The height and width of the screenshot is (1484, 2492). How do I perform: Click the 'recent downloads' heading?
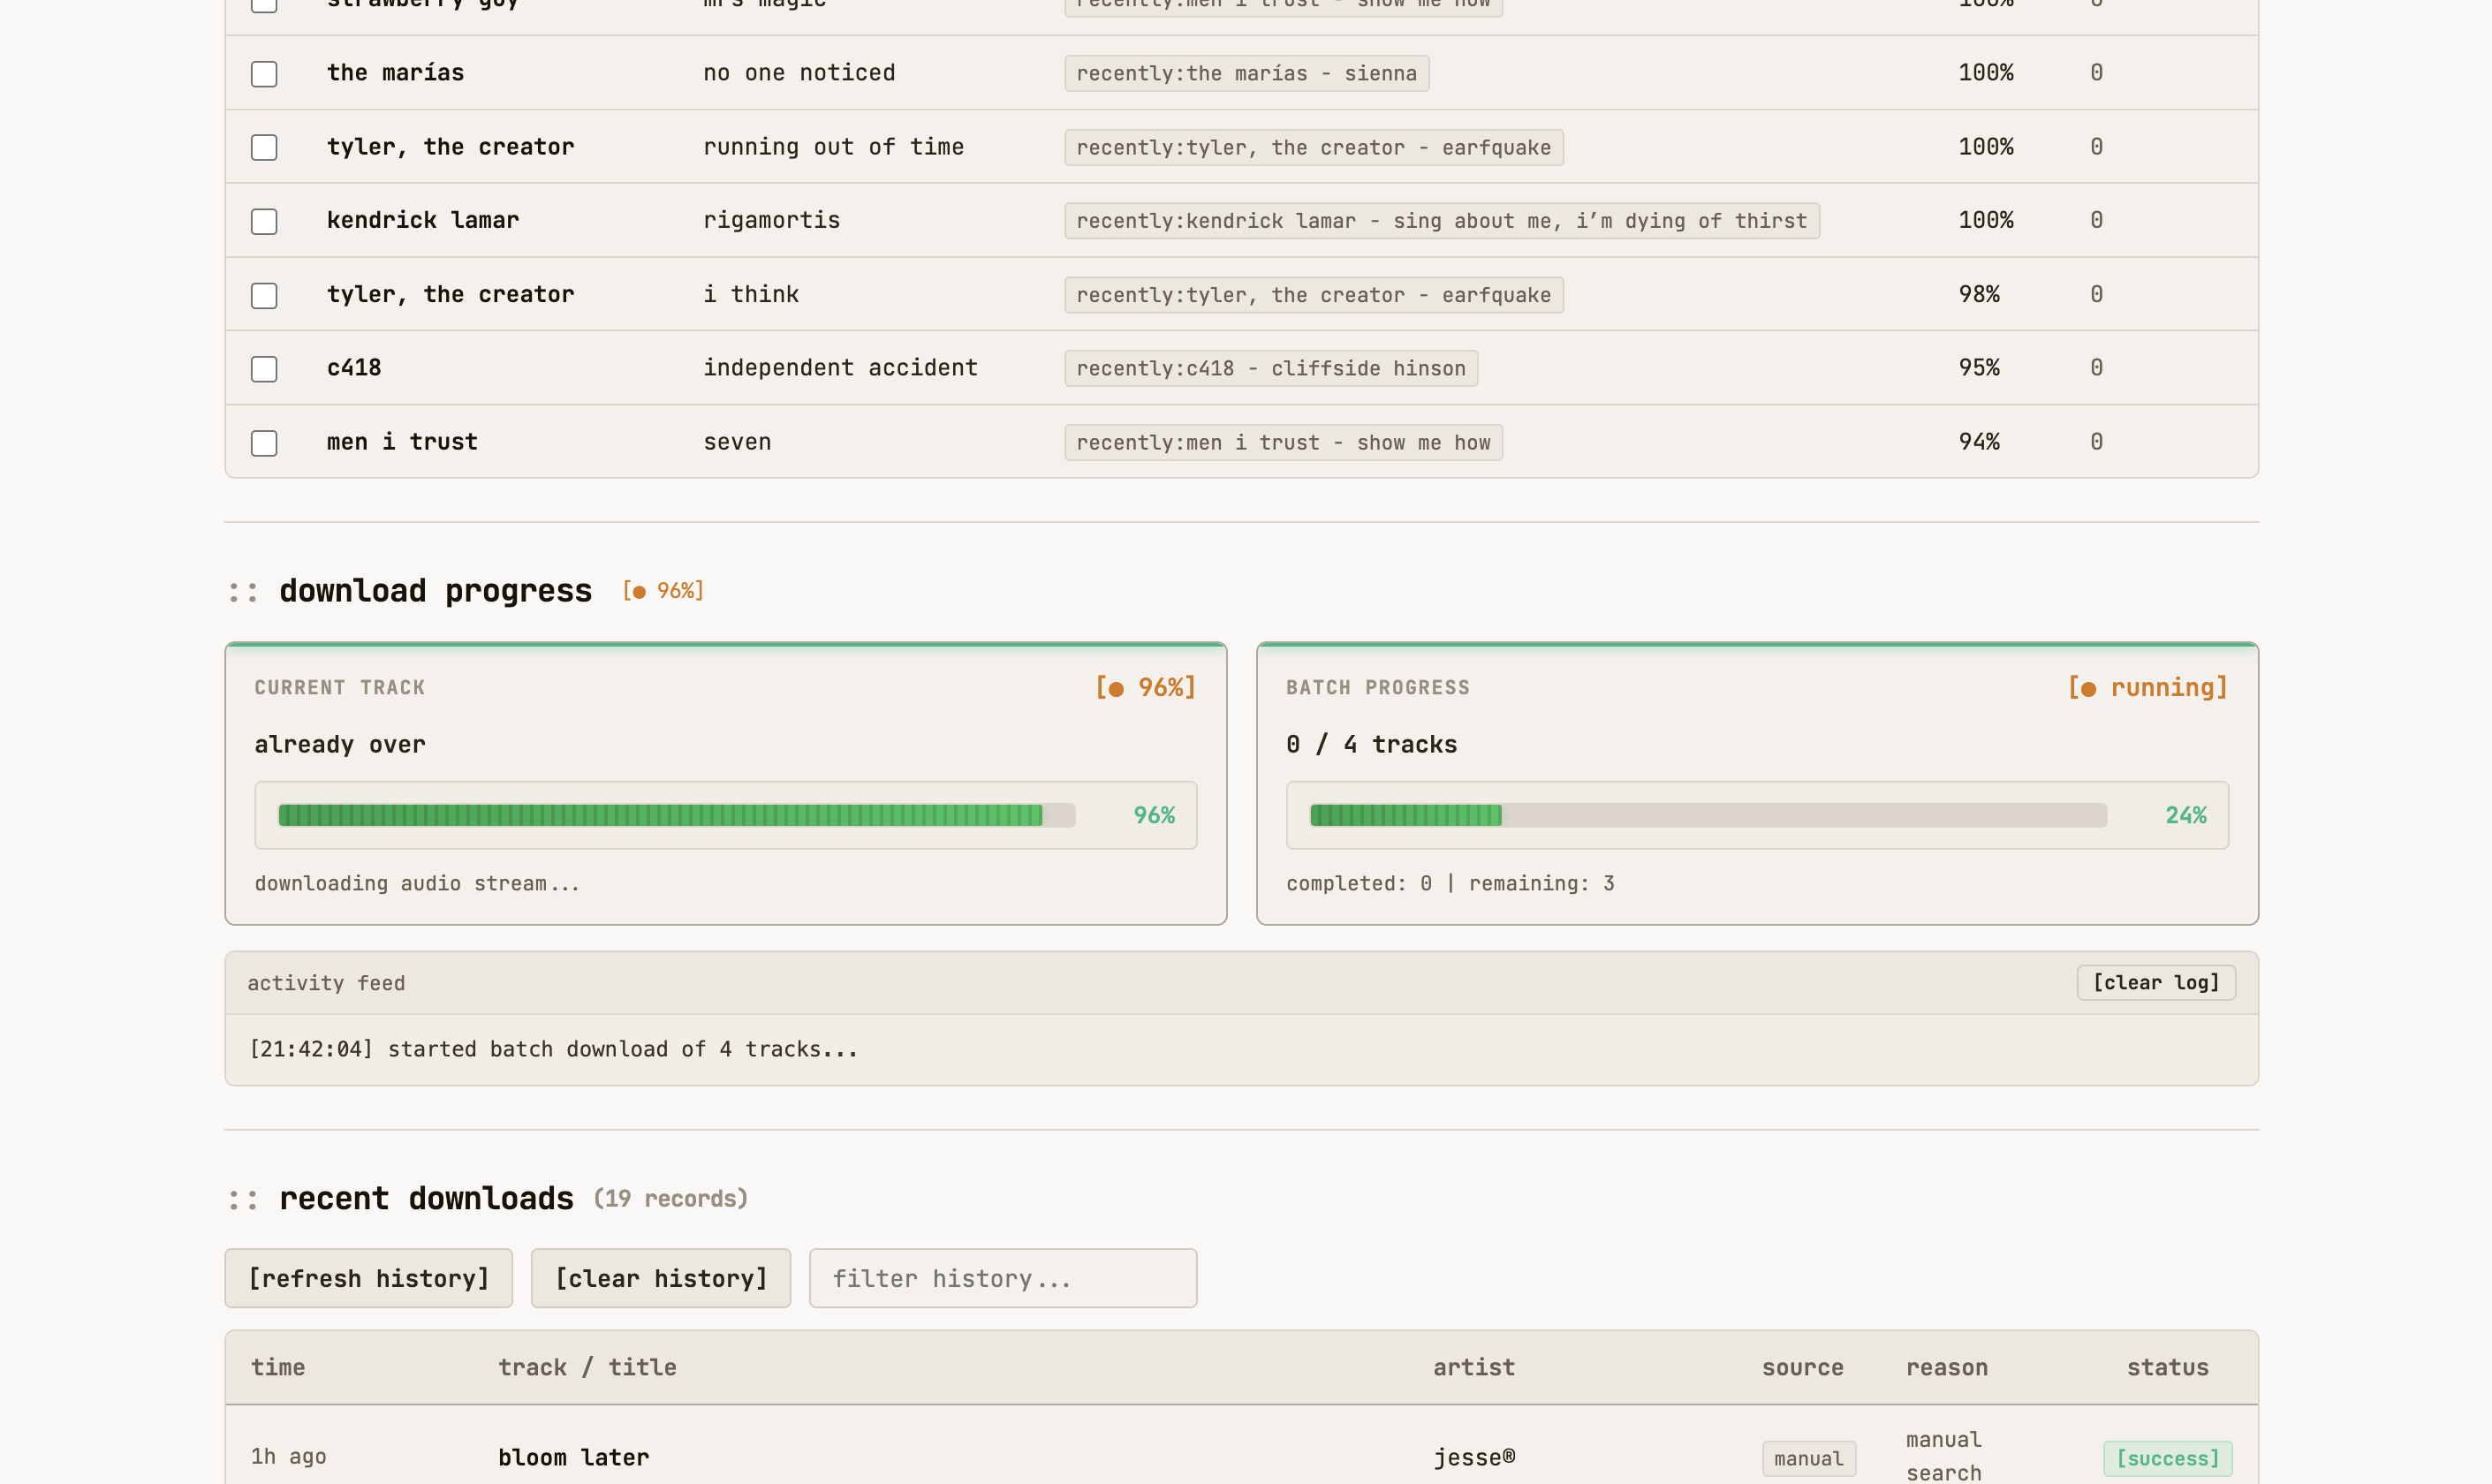point(426,1199)
